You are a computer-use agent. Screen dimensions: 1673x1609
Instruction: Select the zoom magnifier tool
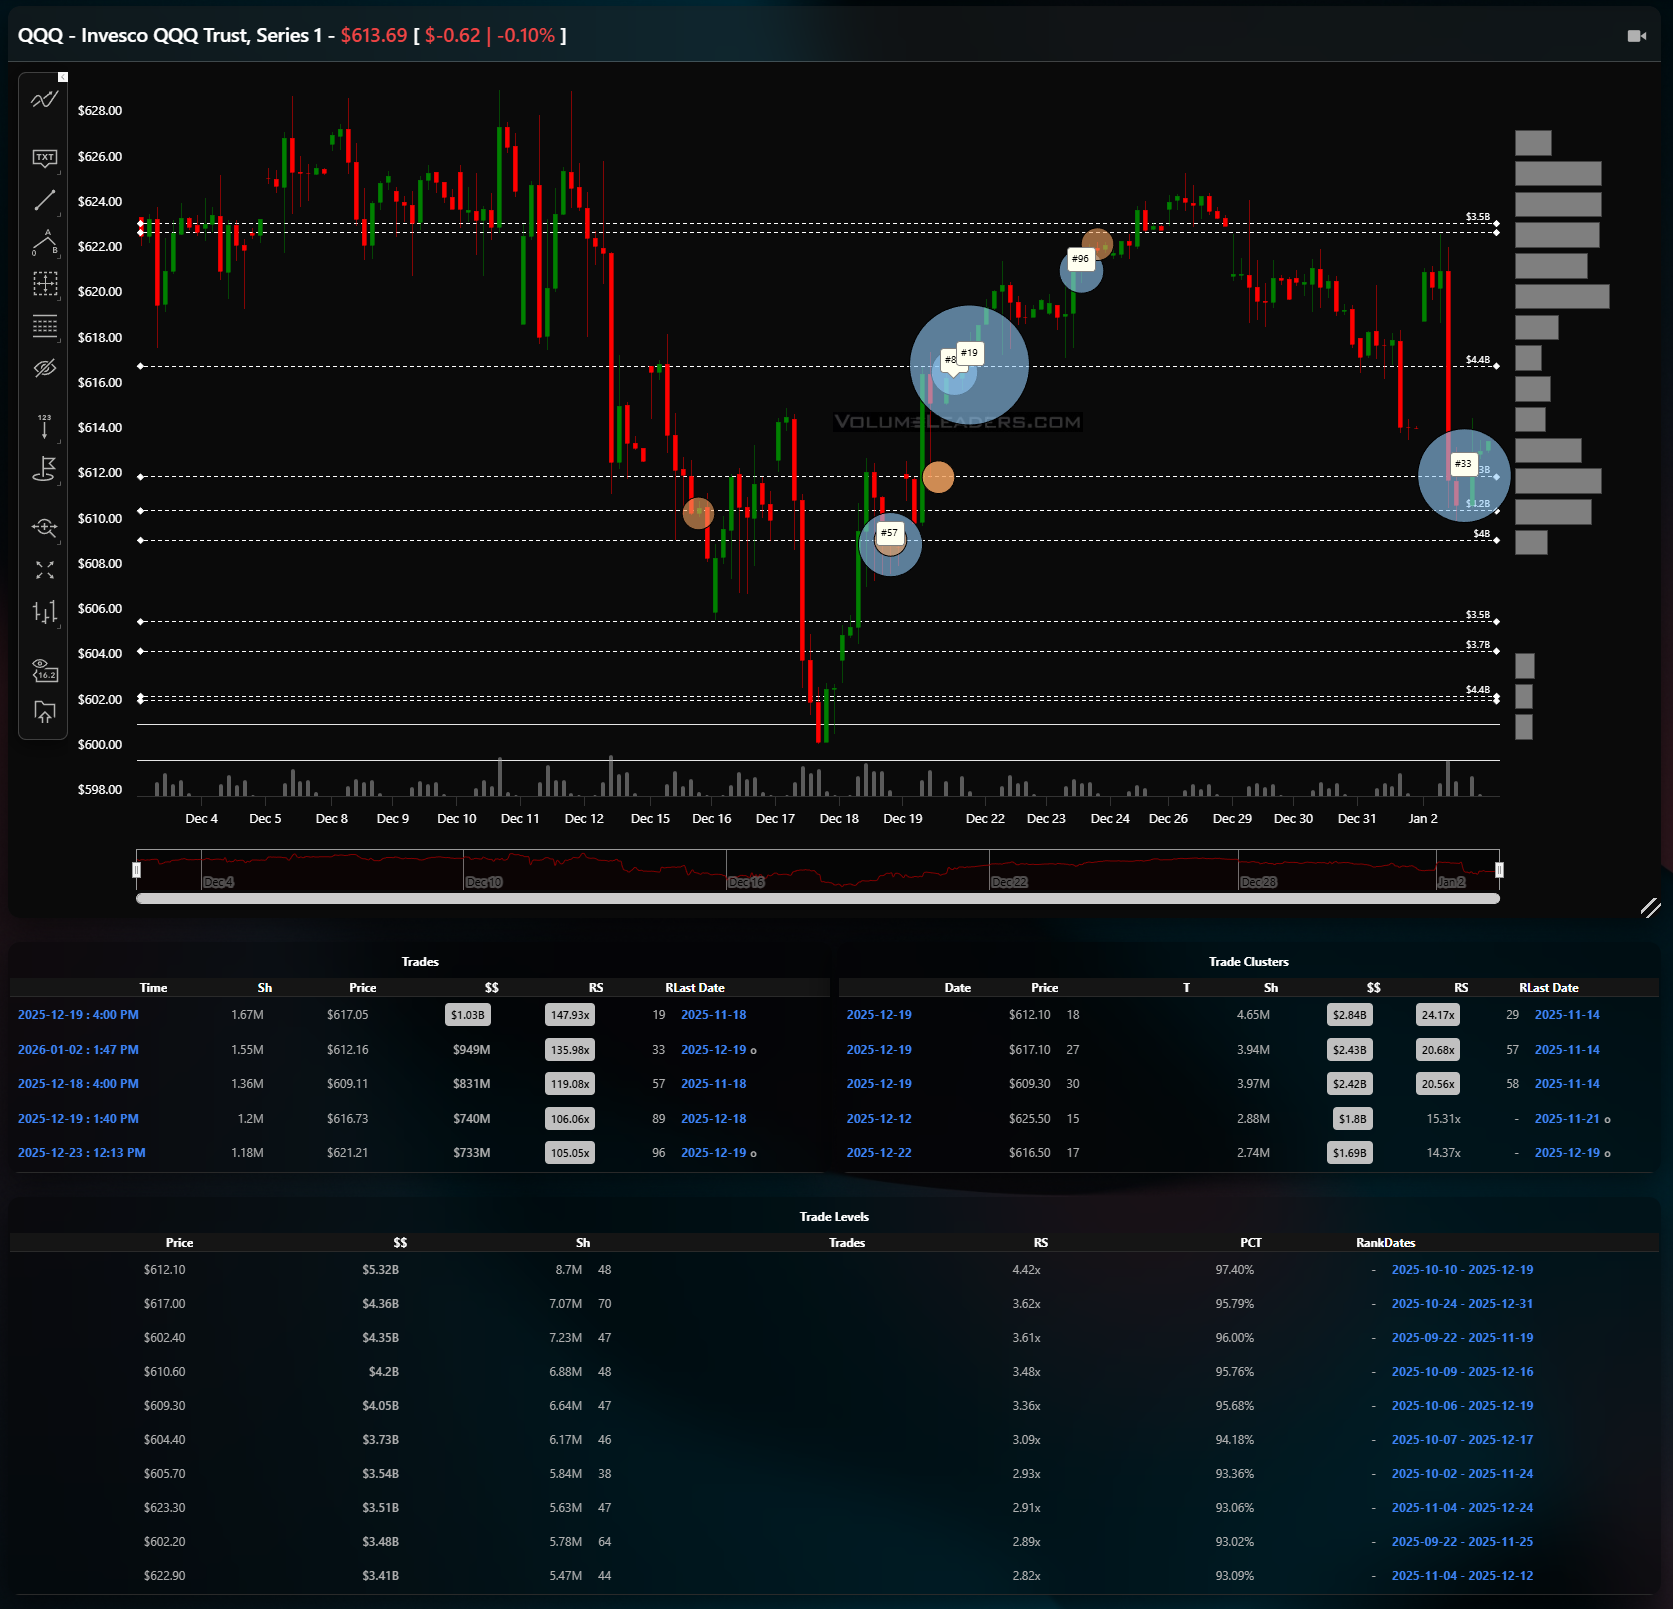45,527
